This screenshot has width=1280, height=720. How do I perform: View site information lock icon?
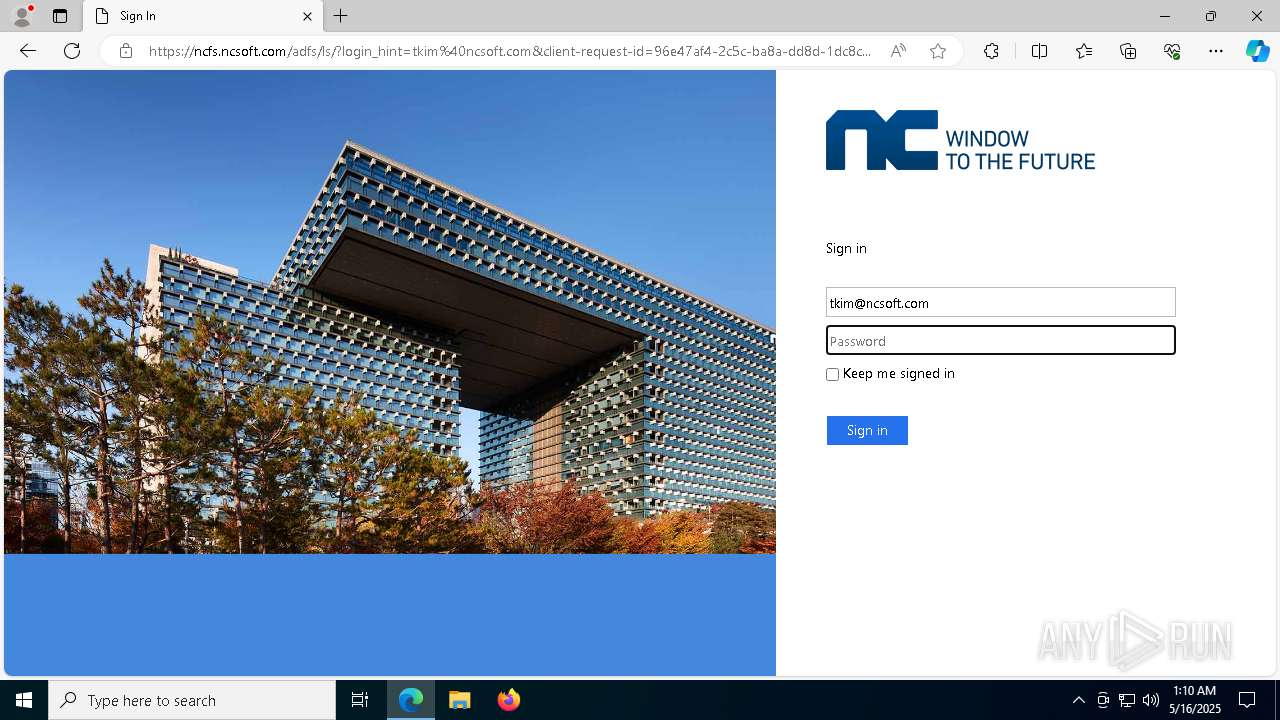point(126,51)
